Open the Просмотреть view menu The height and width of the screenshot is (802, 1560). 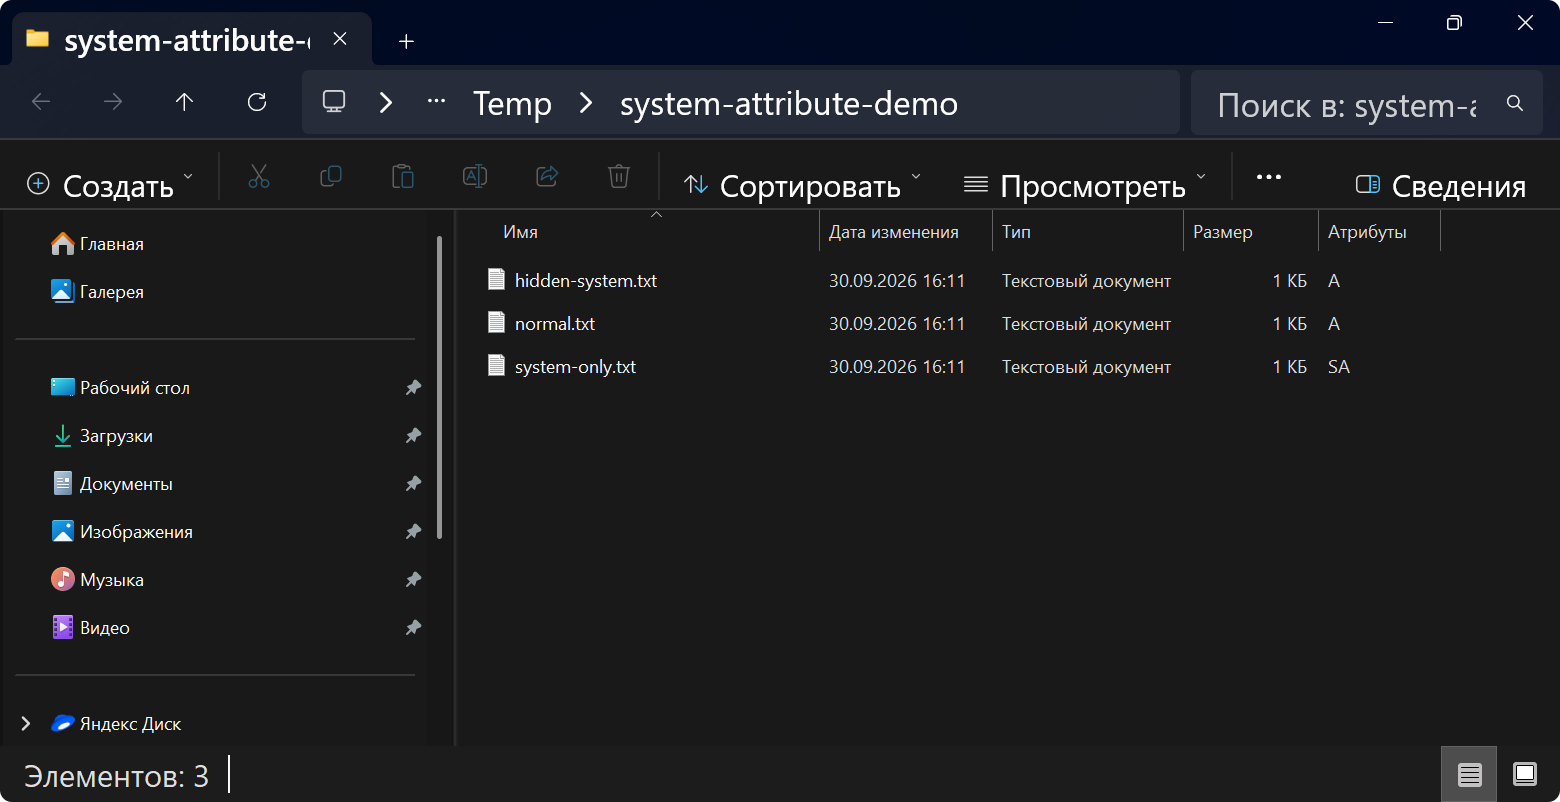tap(1085, 185)
